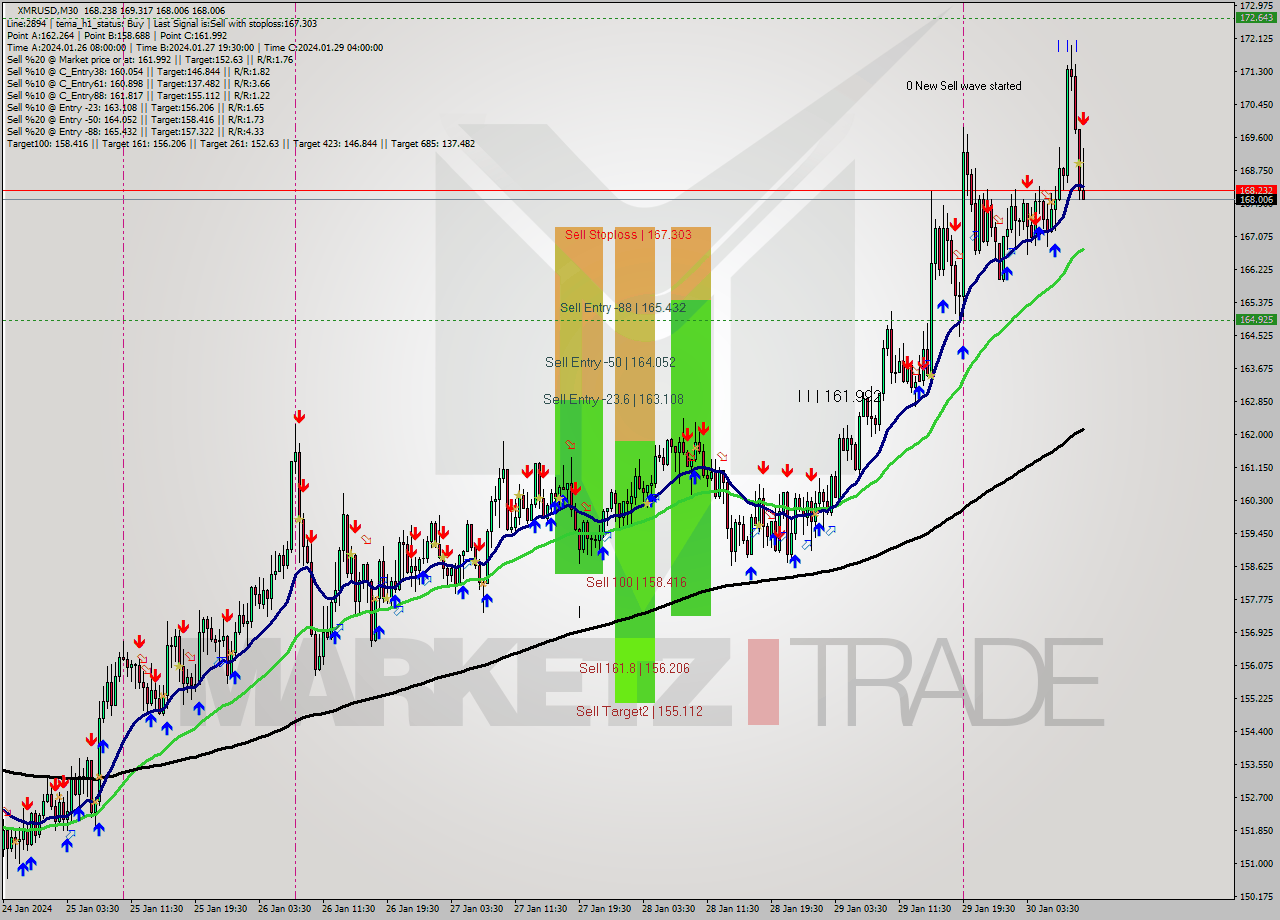Click the 'Line:2894' status line
The image size is (1280, 920).
[x=162, y=24]
